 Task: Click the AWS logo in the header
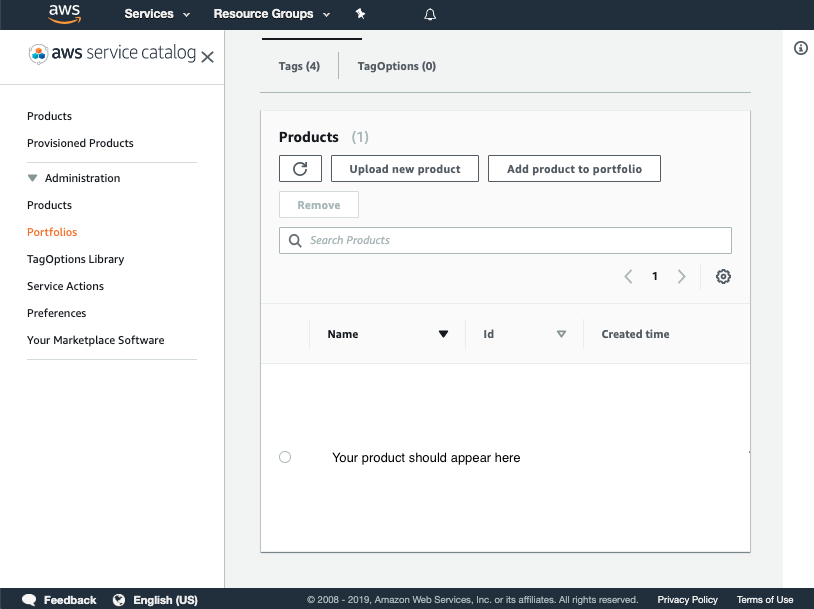64,14
